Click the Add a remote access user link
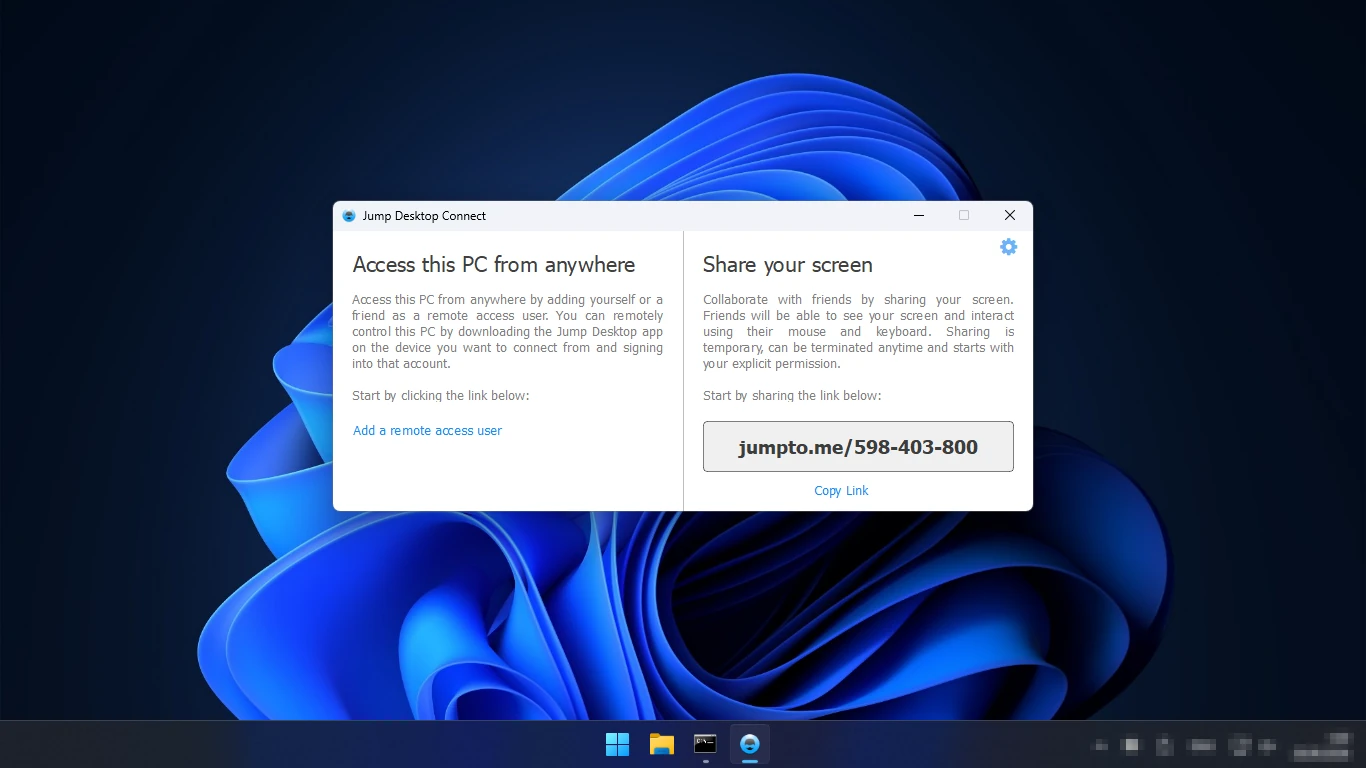This screenshot has height=768, width=1366. 427,431
